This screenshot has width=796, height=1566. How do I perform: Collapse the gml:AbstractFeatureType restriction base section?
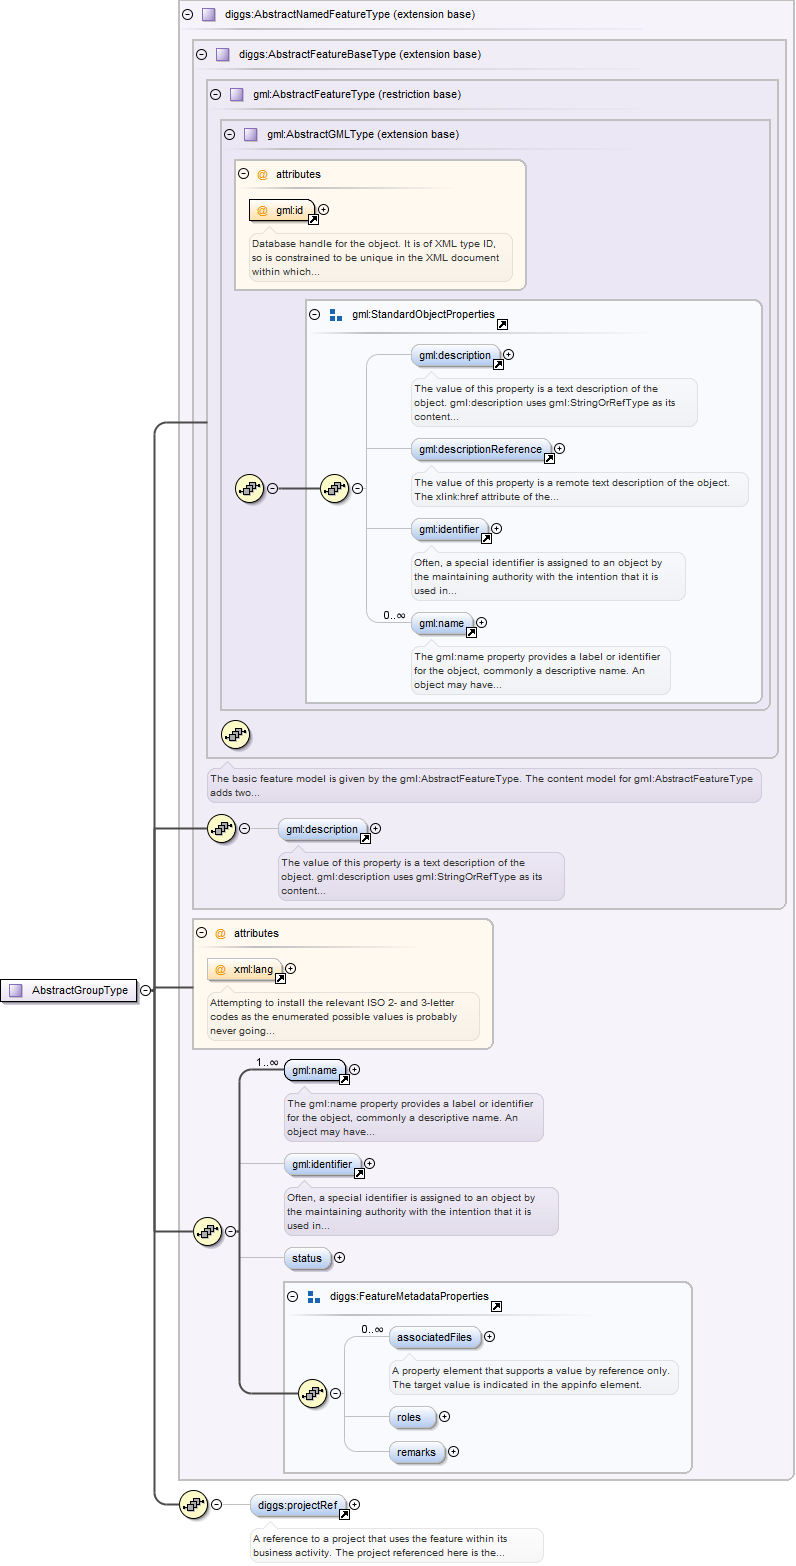click(215, 94)
